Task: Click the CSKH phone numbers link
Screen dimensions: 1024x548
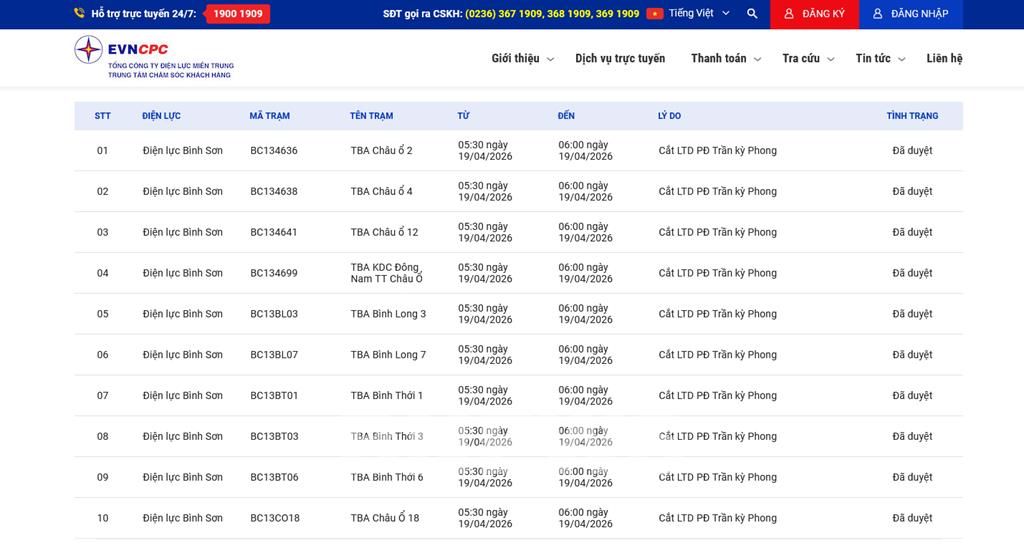Action: coord(552,14)
